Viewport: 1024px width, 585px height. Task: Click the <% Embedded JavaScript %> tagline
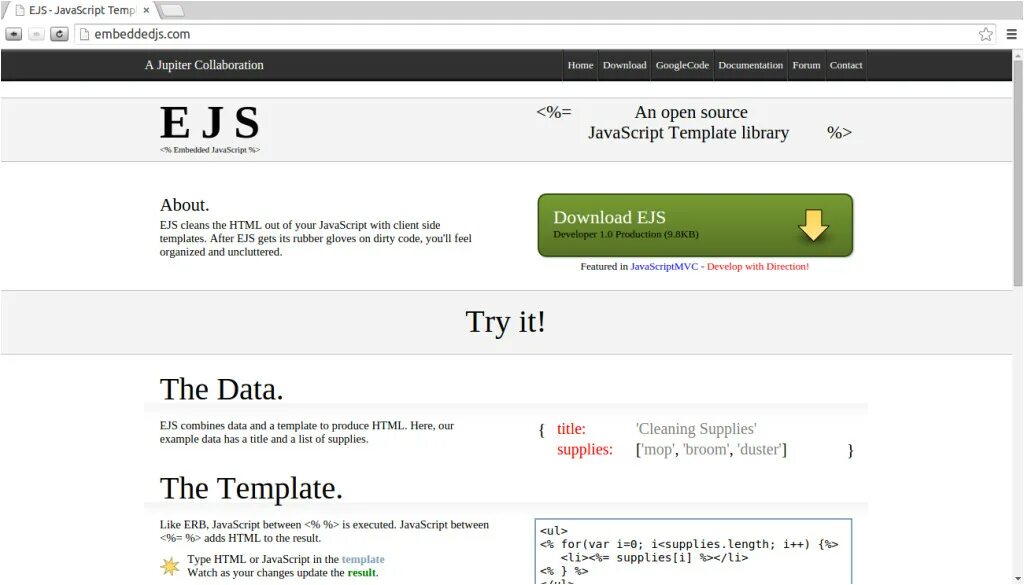coord(210,150)
